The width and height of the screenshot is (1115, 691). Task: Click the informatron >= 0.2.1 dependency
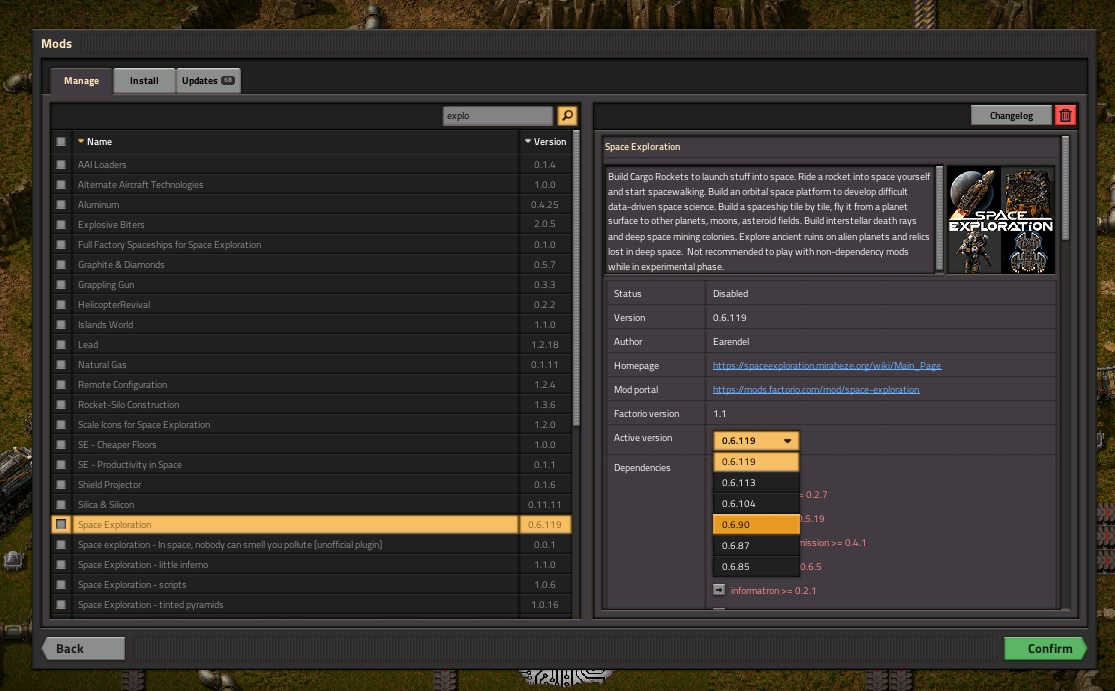pos(773,591)
